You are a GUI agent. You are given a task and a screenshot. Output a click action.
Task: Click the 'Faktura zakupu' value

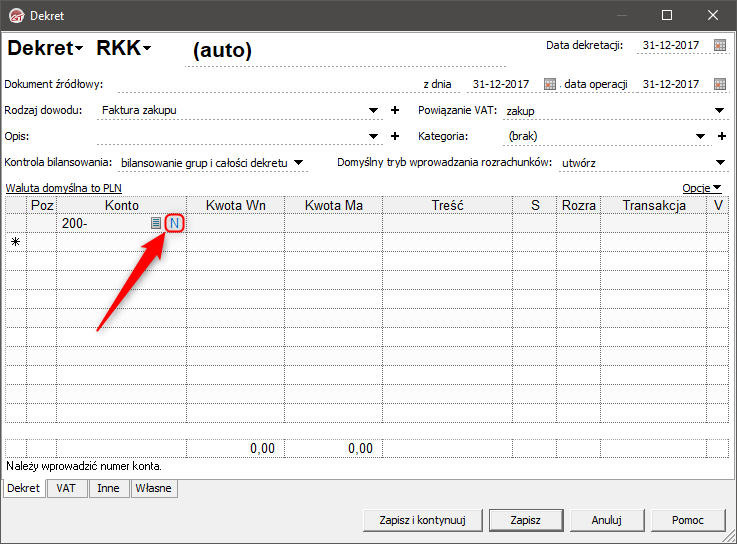[139, 110]
